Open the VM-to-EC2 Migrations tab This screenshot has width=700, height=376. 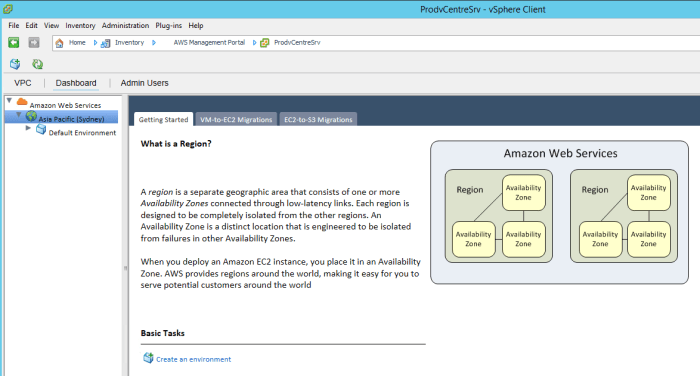(236, 119)
